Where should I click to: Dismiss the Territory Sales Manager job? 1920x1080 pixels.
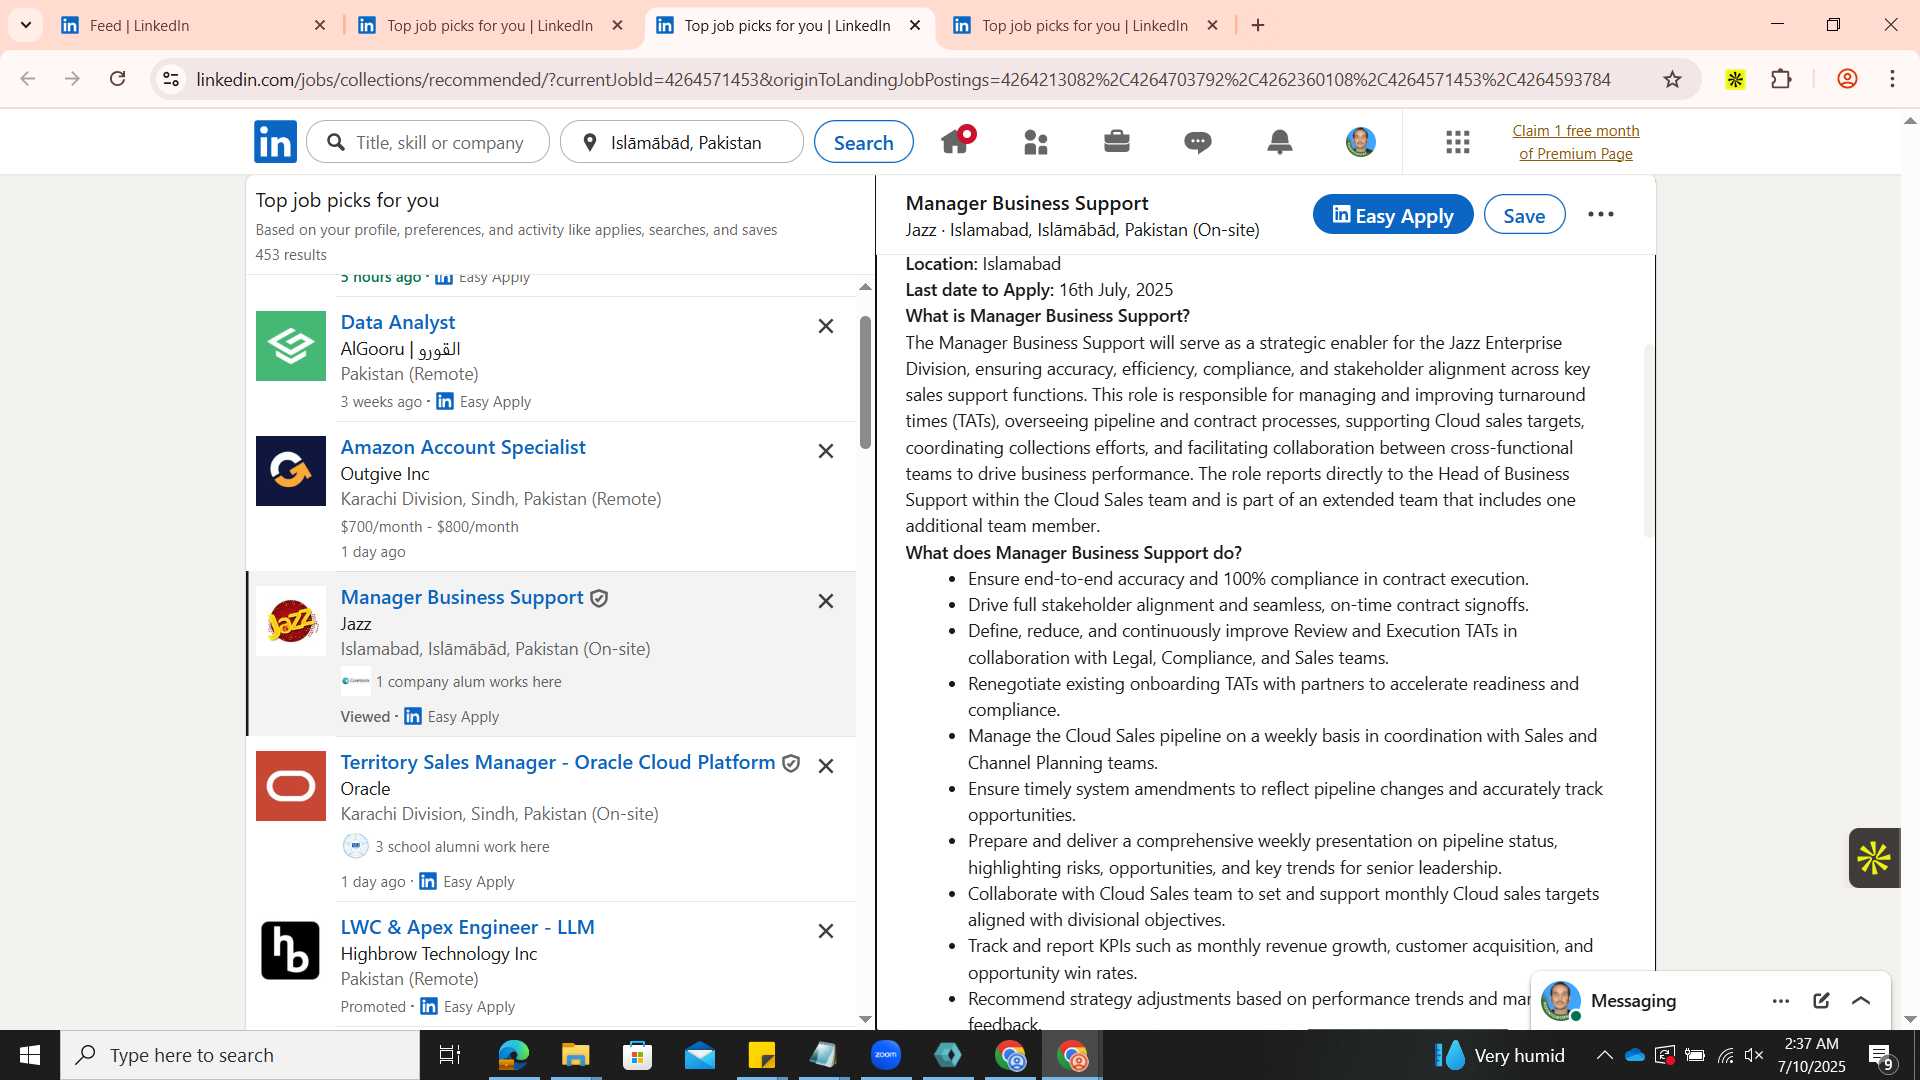826,766
